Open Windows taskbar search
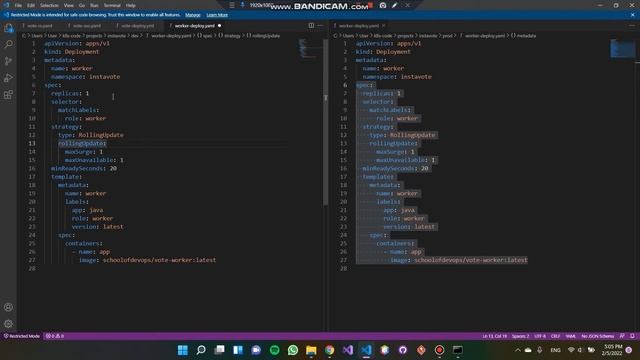 click(x=201, y=350)
